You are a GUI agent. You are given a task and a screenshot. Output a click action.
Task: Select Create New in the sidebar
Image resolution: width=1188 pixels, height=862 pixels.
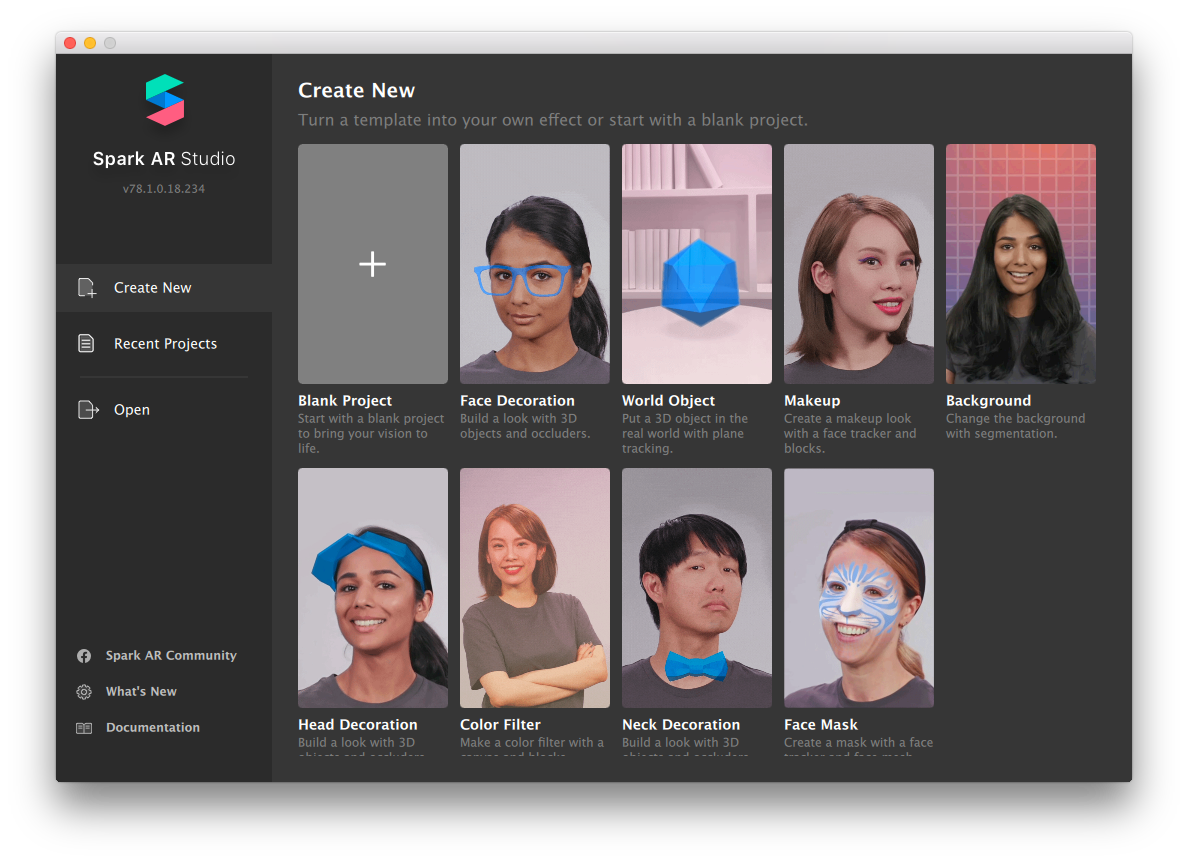[164, 288]
